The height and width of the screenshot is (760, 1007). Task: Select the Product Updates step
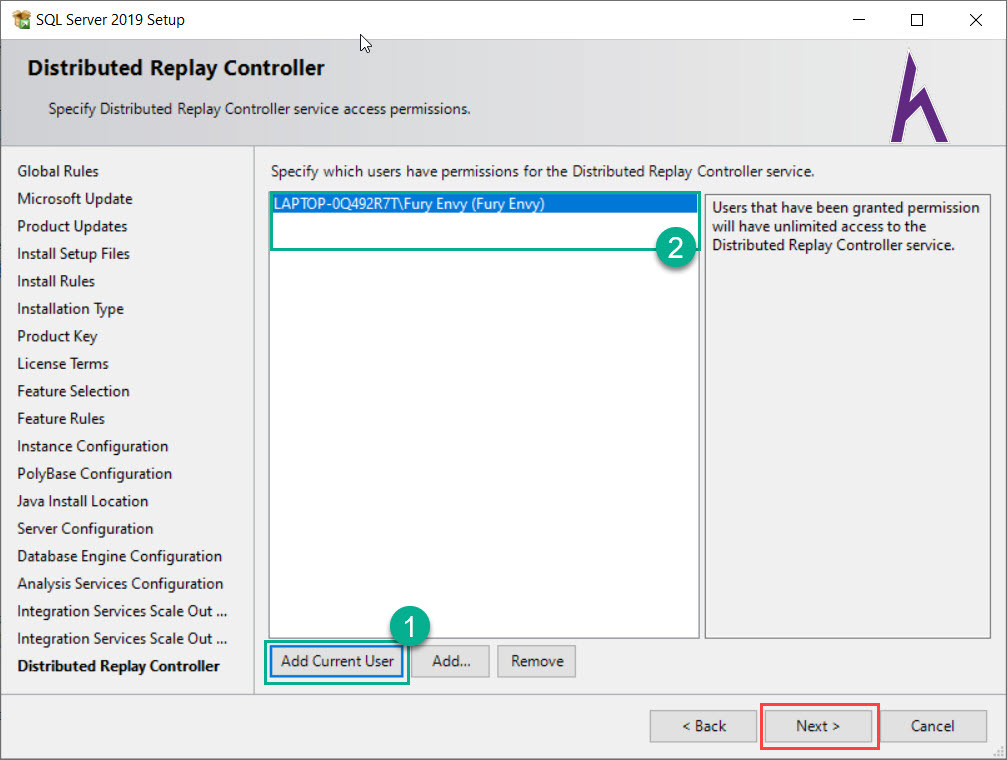[72, 227]
